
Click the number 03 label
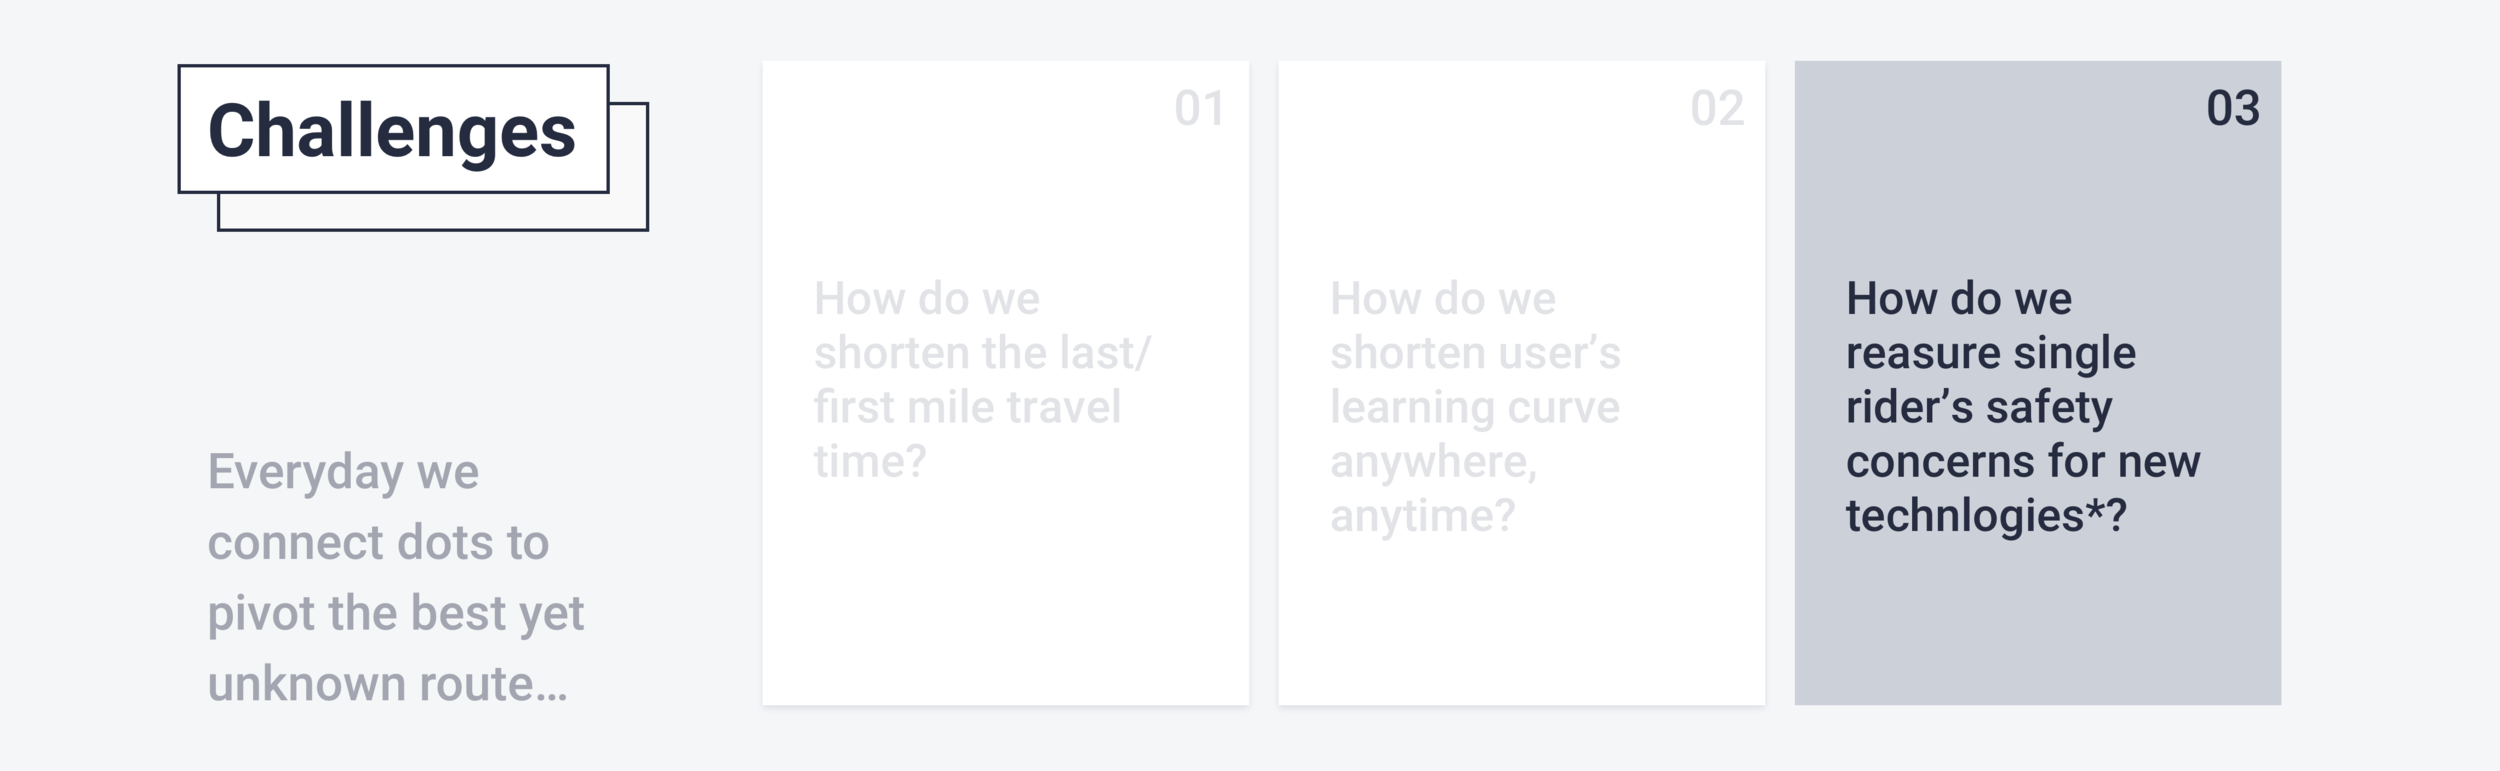tap(2233, 108)
